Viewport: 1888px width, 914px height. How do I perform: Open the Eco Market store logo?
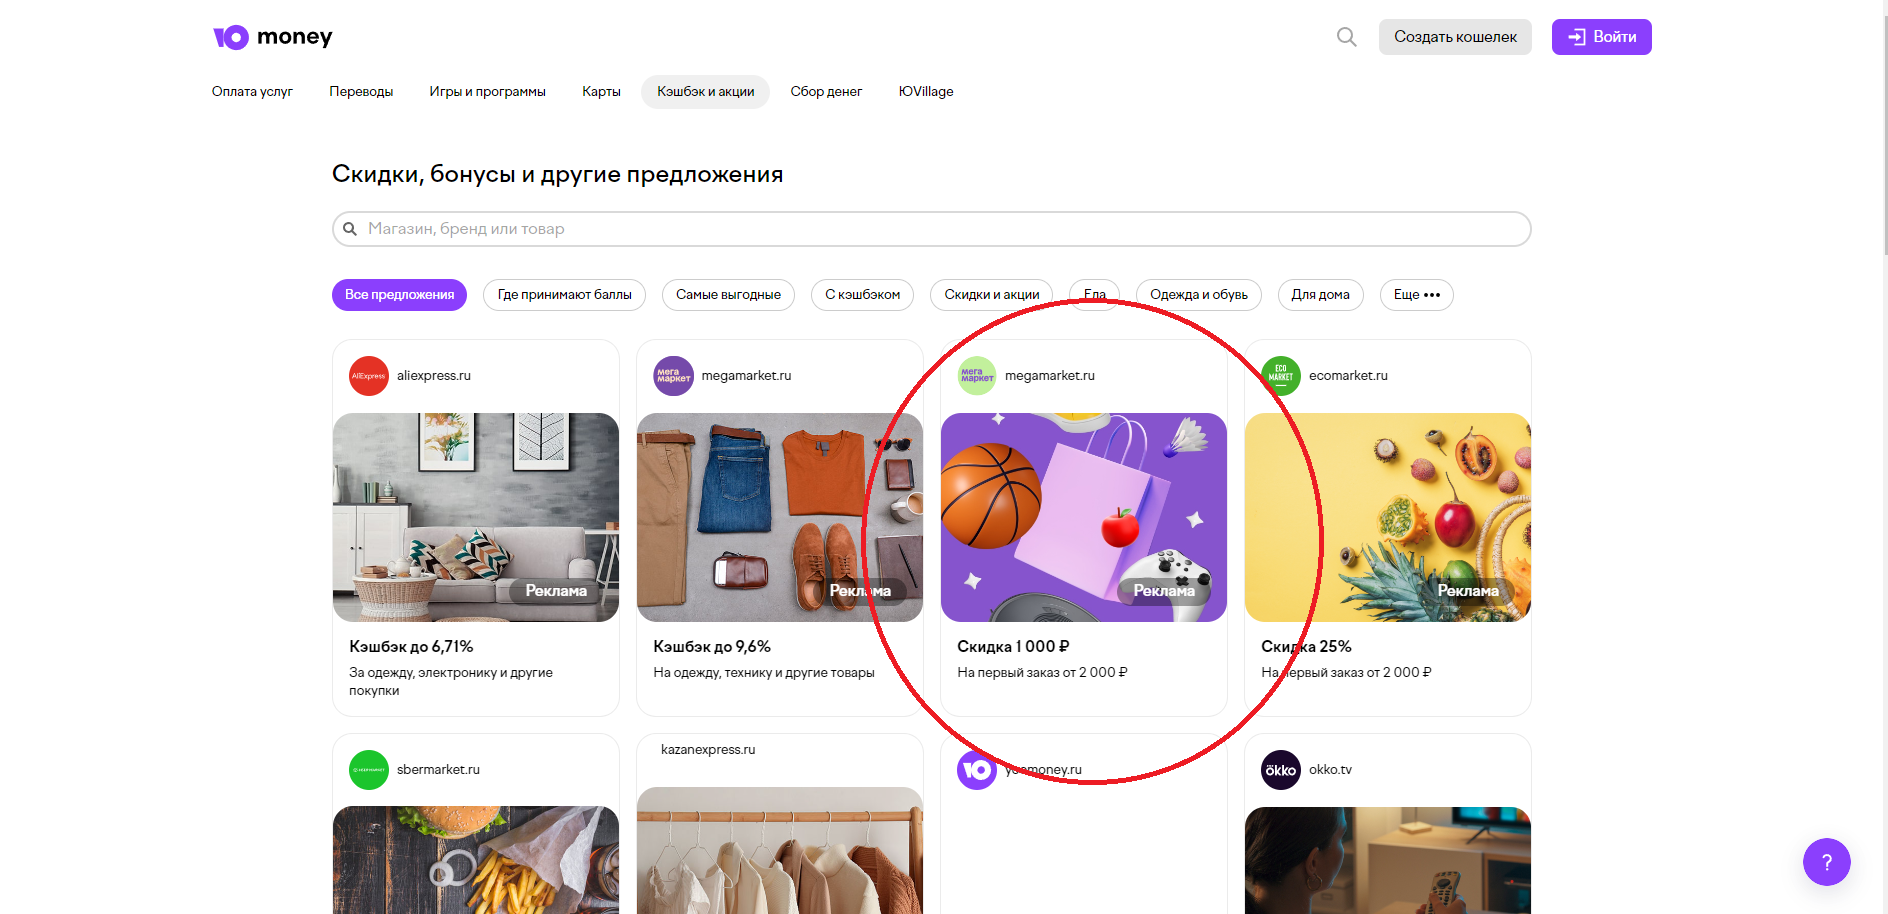(1281, 376)
